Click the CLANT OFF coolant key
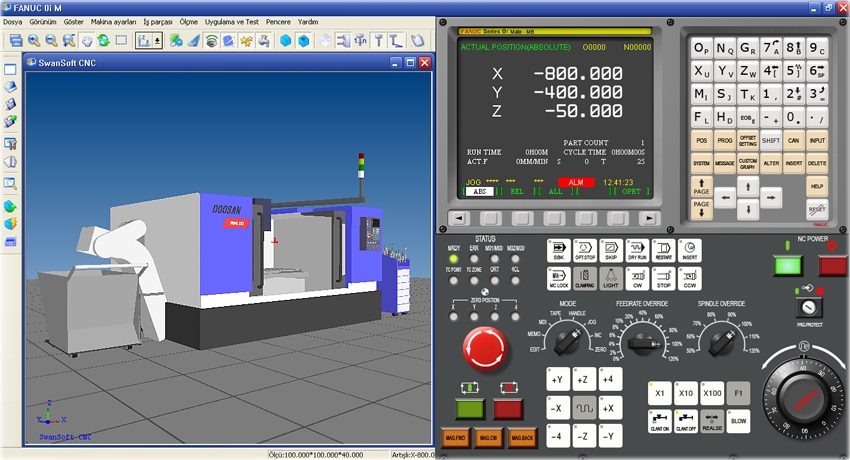Viewport: 850px width, 460px height. [686, 422]
